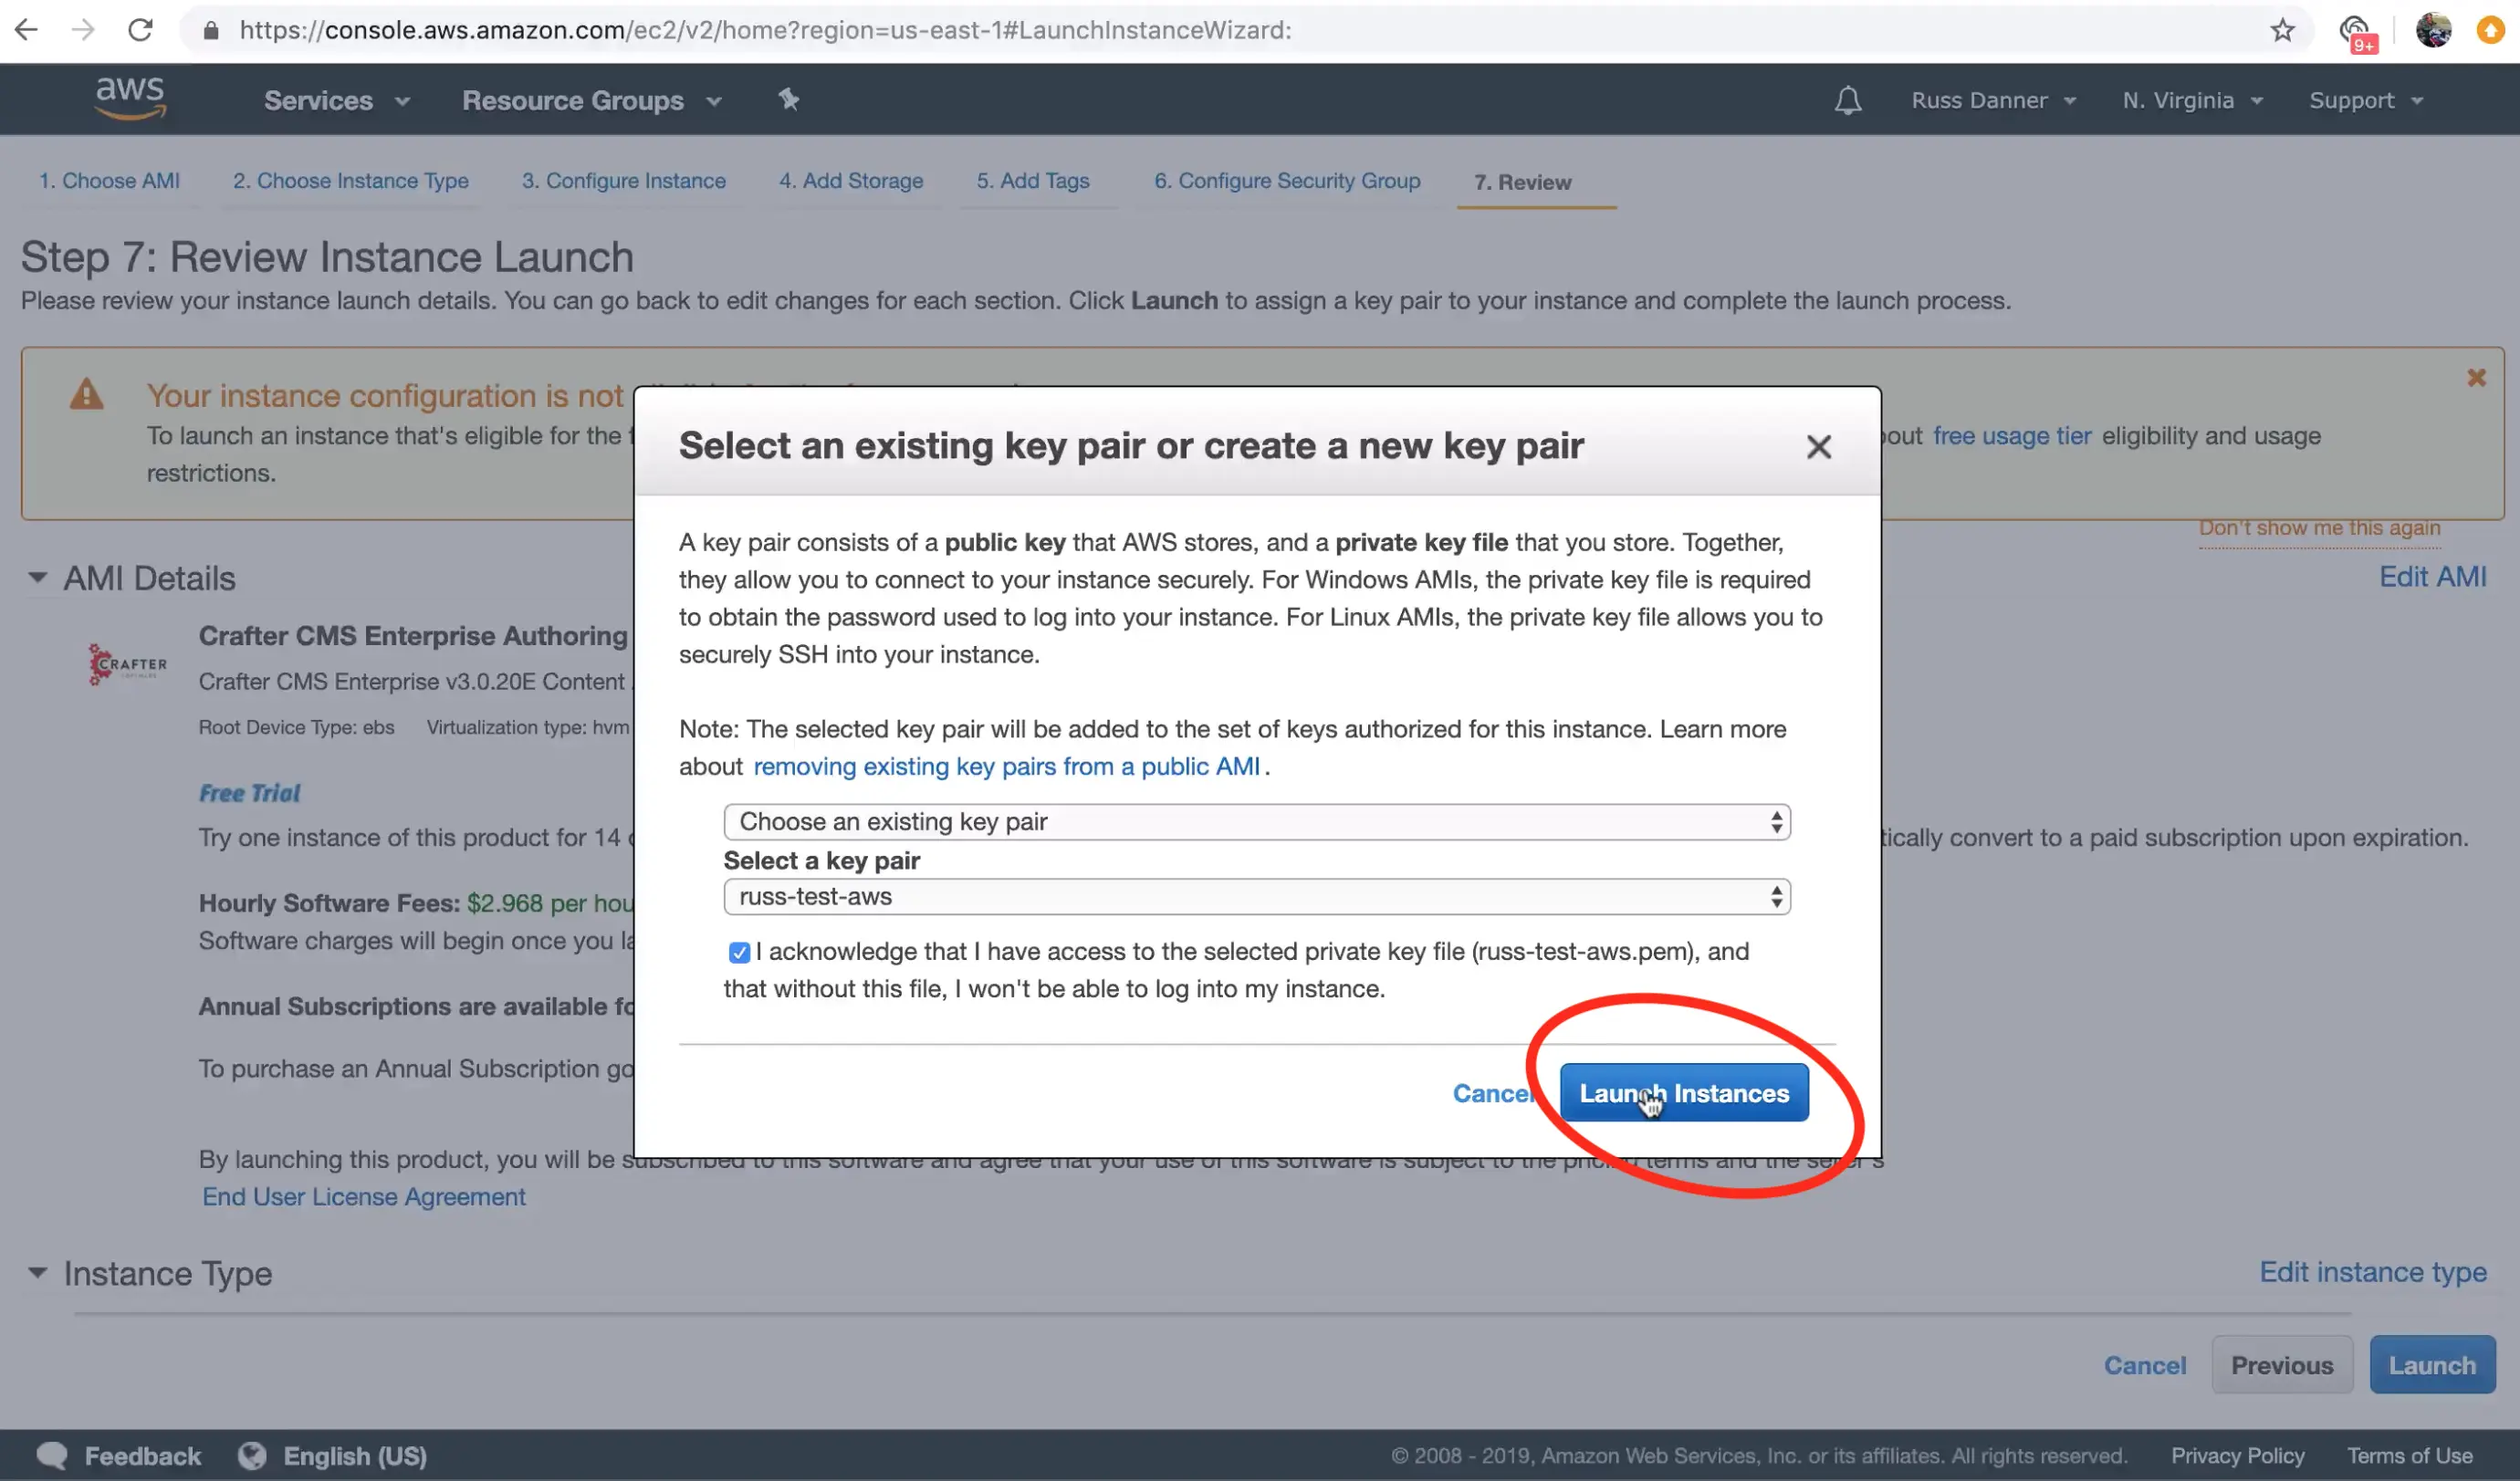Open the notifications bell icon
The height and width of the screenshot is (1481, 2520).
[x=1847, y=100]
